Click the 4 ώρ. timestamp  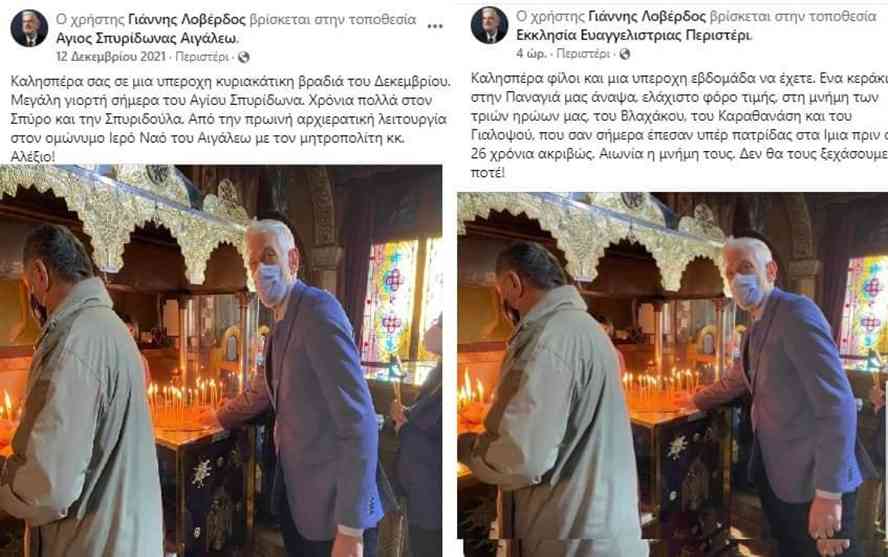531,54
